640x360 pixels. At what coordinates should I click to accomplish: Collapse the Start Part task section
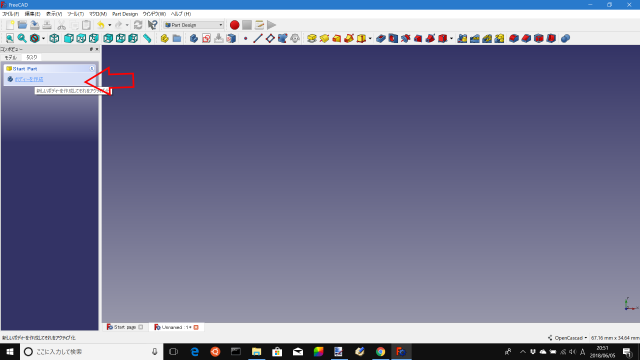click(x=92, y=69)
